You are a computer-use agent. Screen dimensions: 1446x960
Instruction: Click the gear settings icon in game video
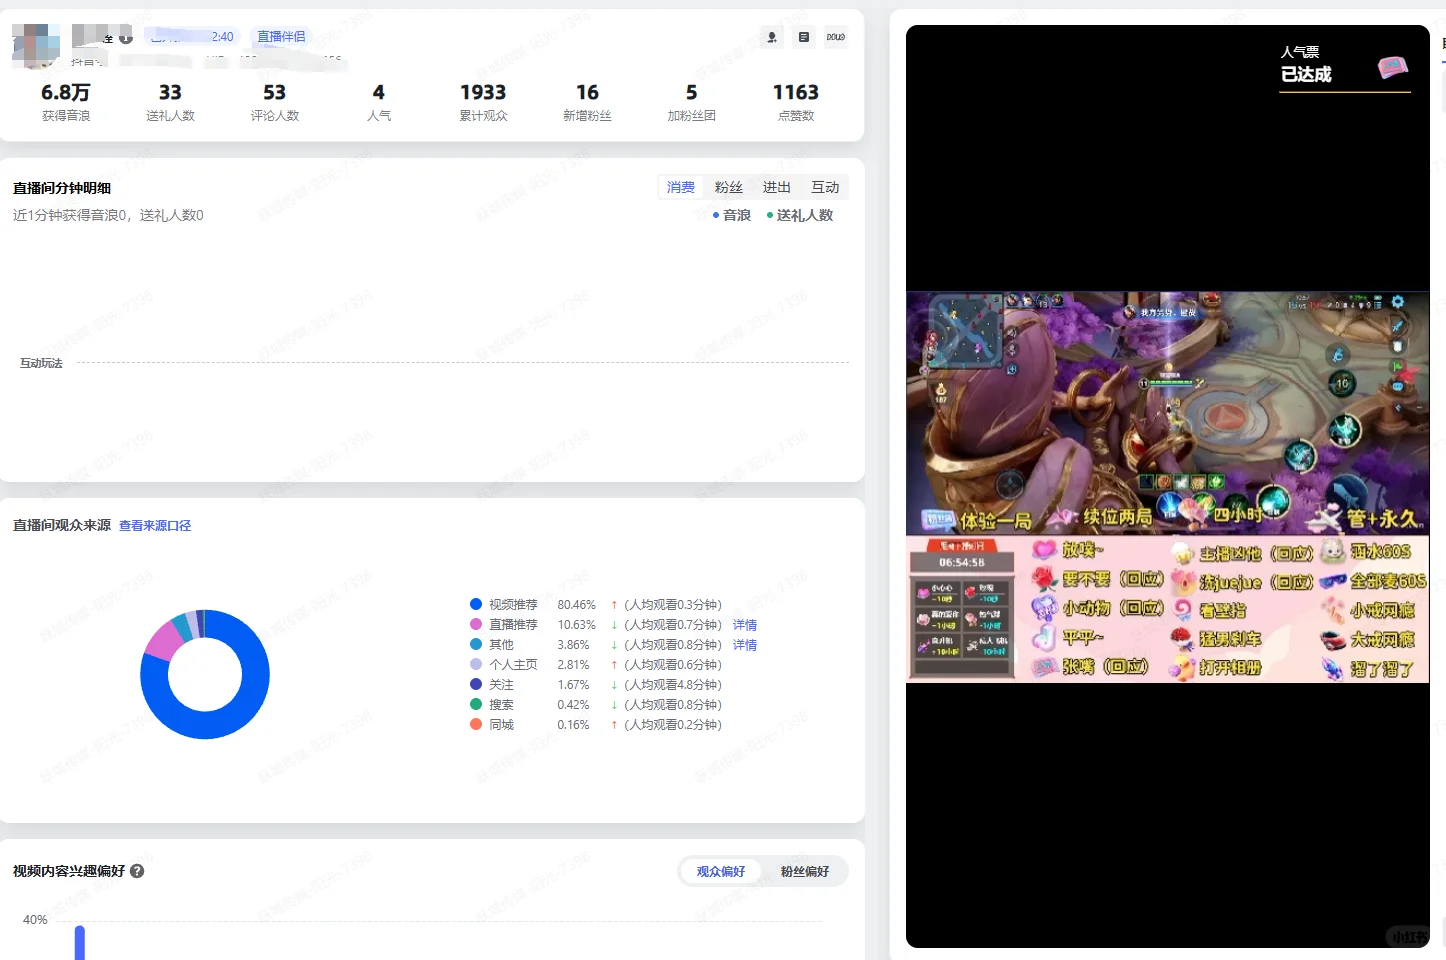1398,302
